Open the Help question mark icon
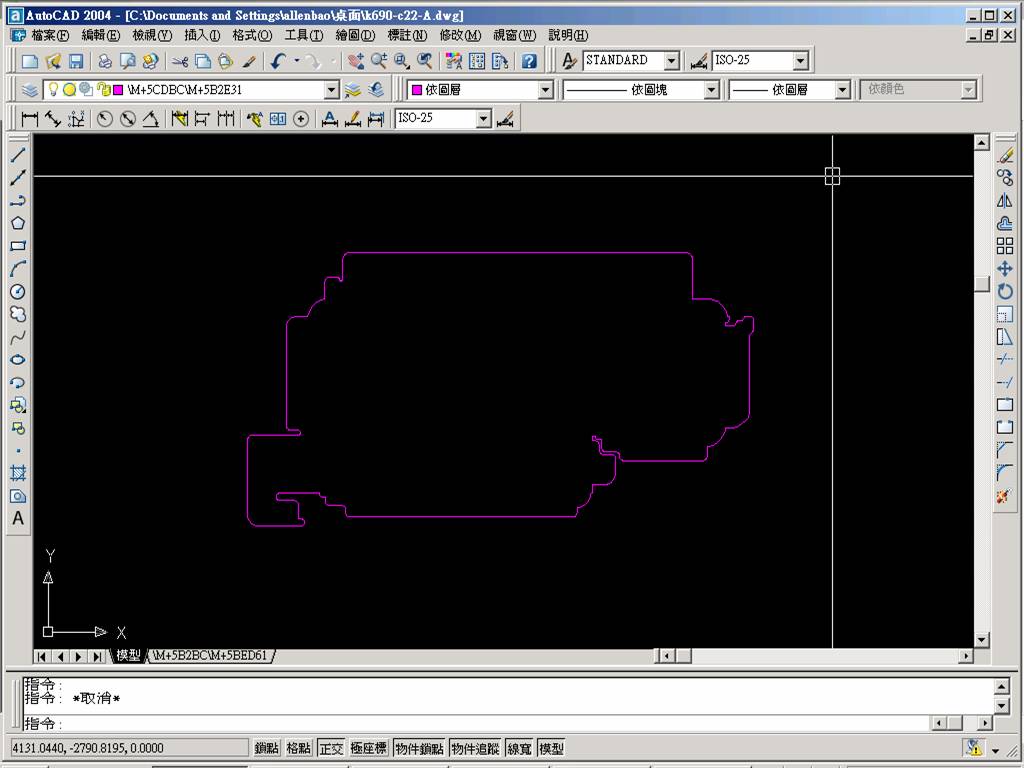The image size is (1024, 768). point(529,61)
